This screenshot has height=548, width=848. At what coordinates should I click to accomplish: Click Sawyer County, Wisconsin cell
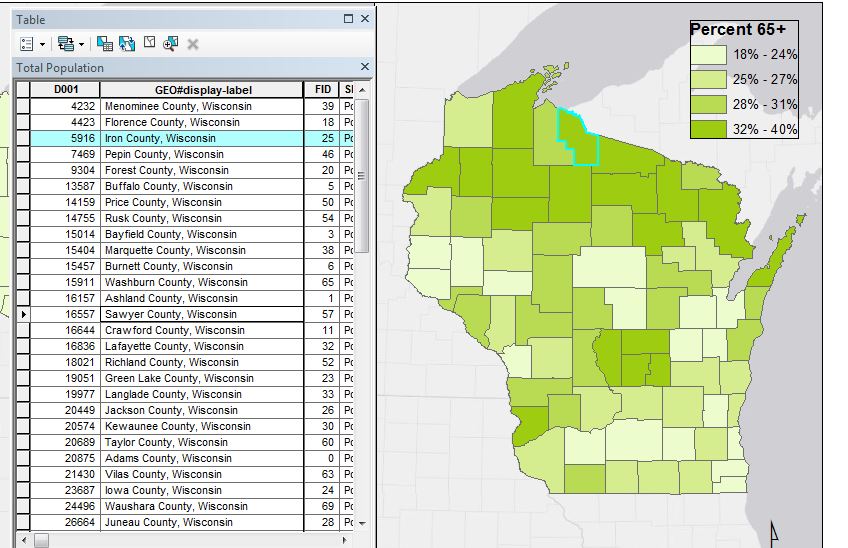pos(202,314)
